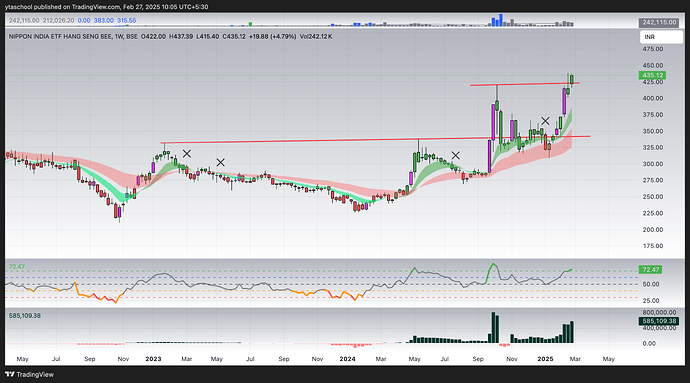Click the green 72.47 RSI axis label
The width and height of the screenshot is (690, 383).
coord(650,269)
